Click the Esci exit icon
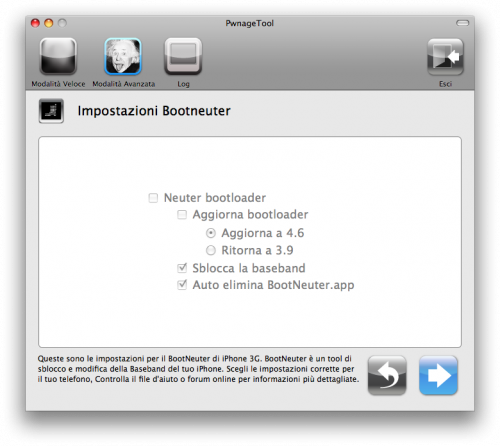Image resolution: width=500 pixels, height=446 pixels. (x=445, y=57)
